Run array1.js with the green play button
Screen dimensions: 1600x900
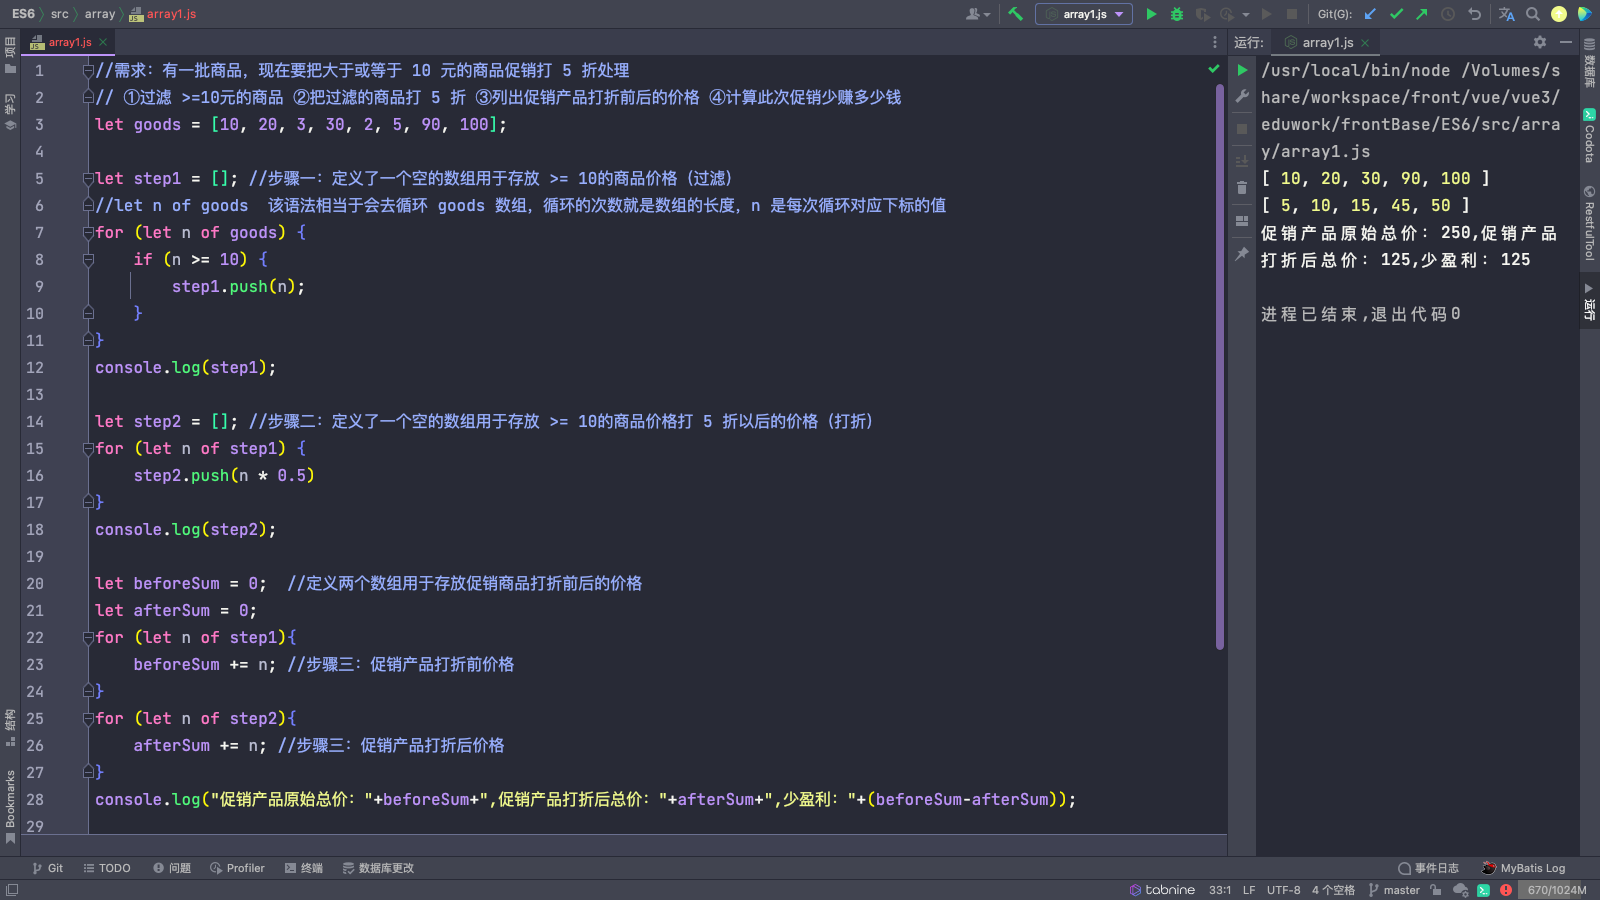coord(1151,14)
